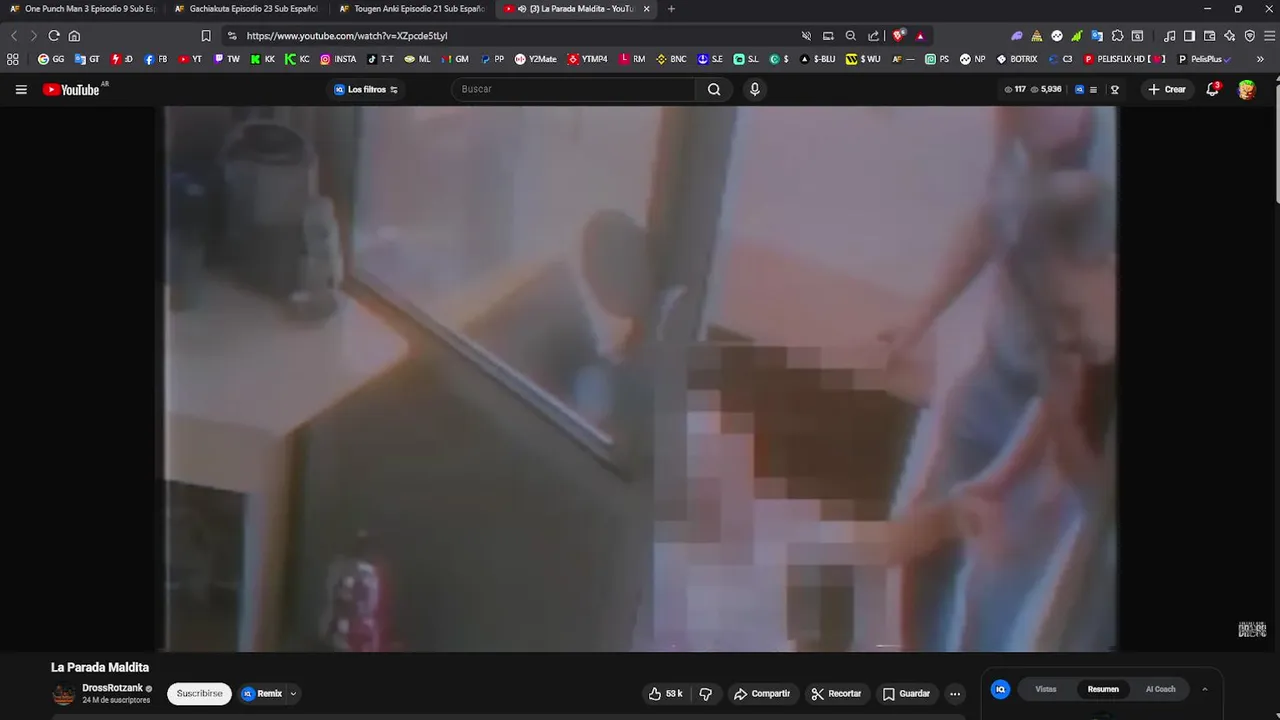Toggle the IQ badge beside view counters
This screenshot has width=1280, height=720.
[x=1079, y=89]
